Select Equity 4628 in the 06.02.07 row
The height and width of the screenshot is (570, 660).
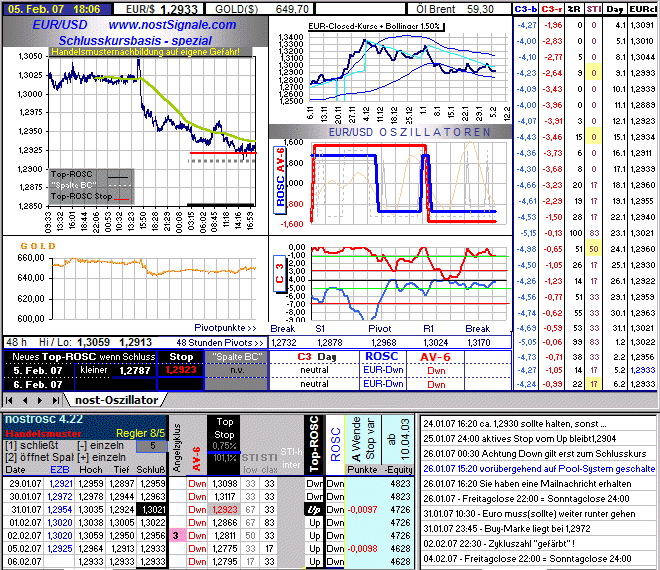(x=400, y=562)
